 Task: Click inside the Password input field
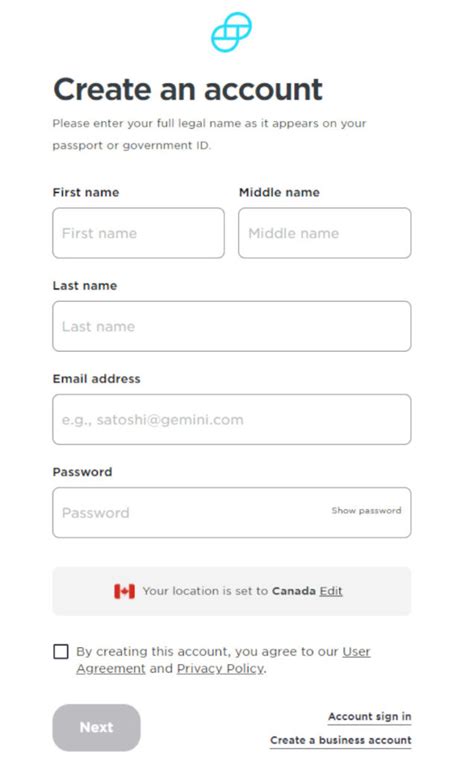coord(232,513)
